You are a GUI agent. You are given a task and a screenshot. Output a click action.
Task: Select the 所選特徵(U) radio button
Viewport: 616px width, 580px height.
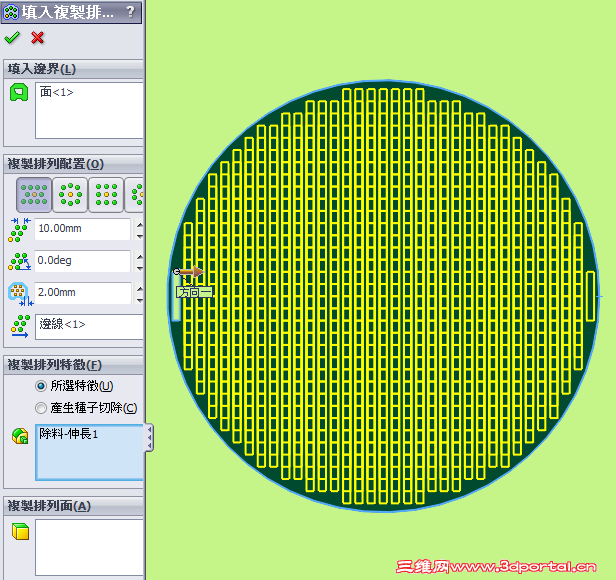(40, 386)
